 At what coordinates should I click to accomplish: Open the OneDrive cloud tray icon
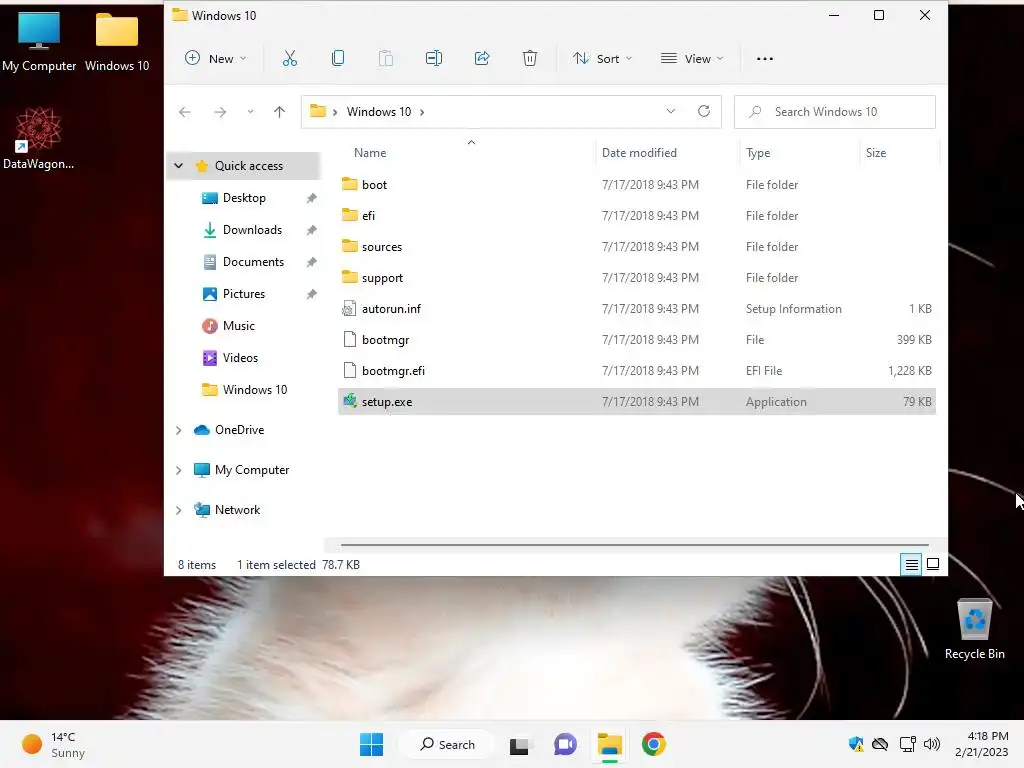tap(880, 744)
